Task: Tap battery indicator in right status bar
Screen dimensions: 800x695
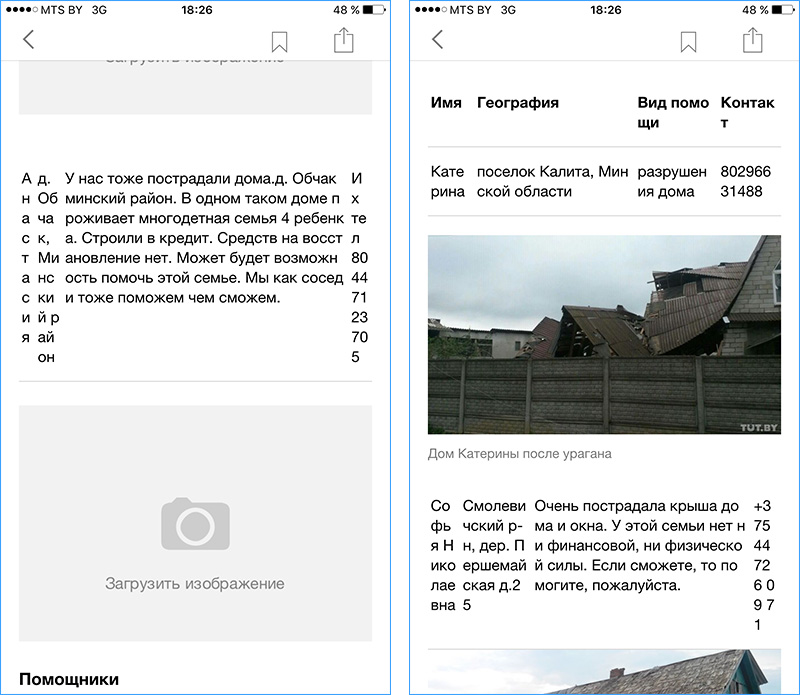Action: (783, 10)
